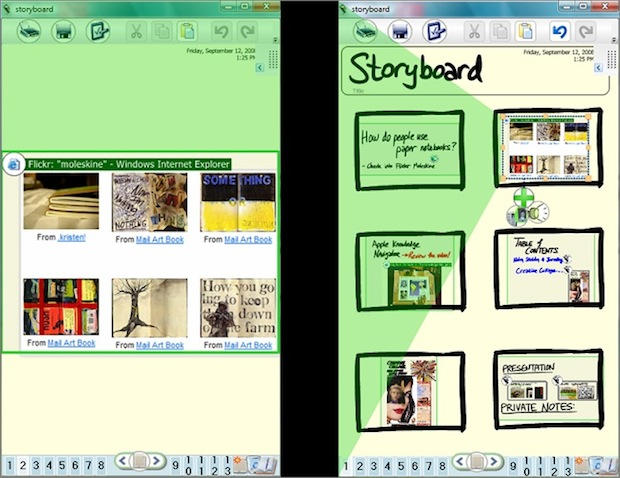The image size is (620, 478).
Task: Open the '_kristen!' link under the notebook photo
Action: (72, 237)
